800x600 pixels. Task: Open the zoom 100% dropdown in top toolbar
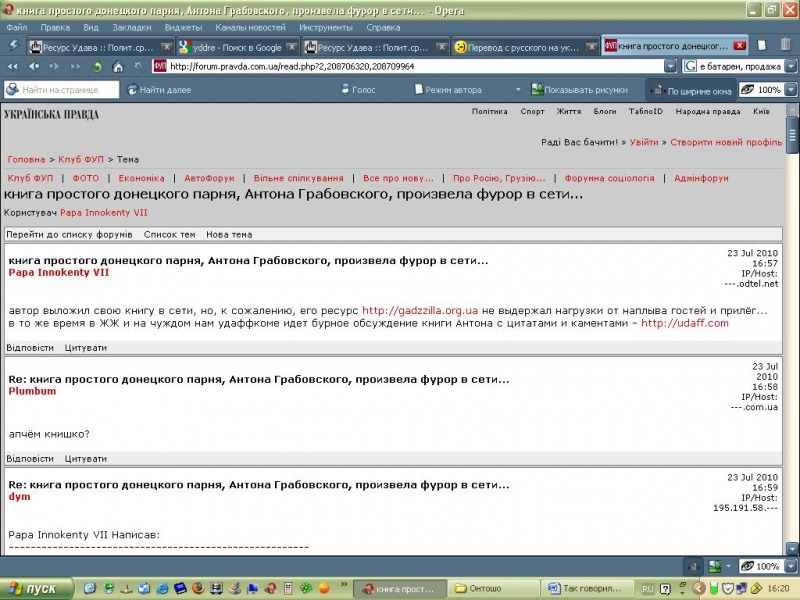tap(791, 90)
